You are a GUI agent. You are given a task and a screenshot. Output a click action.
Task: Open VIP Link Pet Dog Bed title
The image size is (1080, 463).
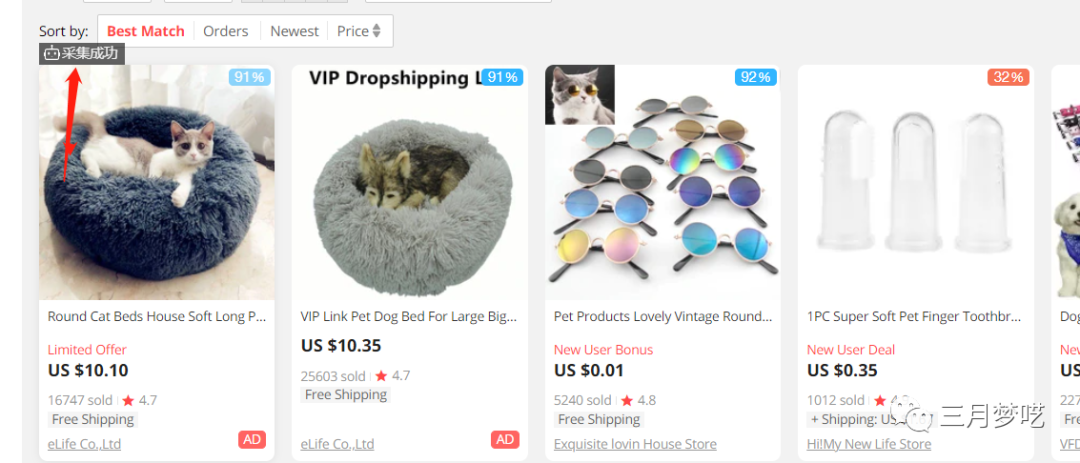pyautogui.click(x=409, y=316)
